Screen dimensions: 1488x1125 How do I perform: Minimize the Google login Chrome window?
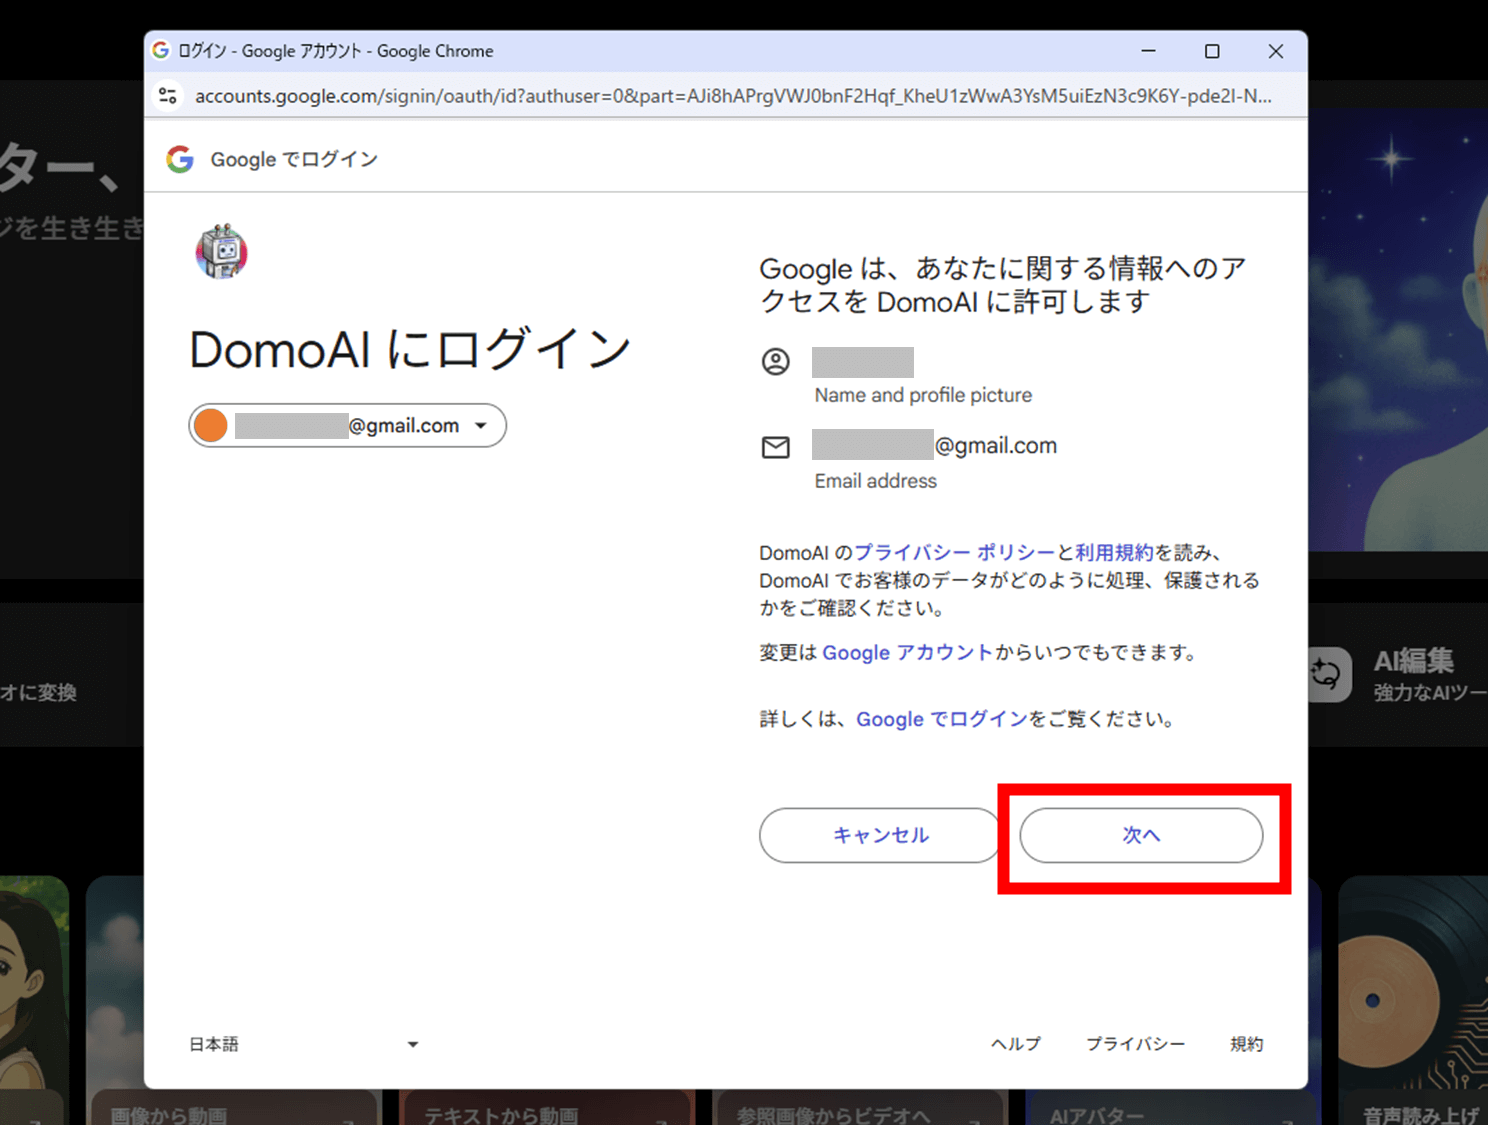1149,51
